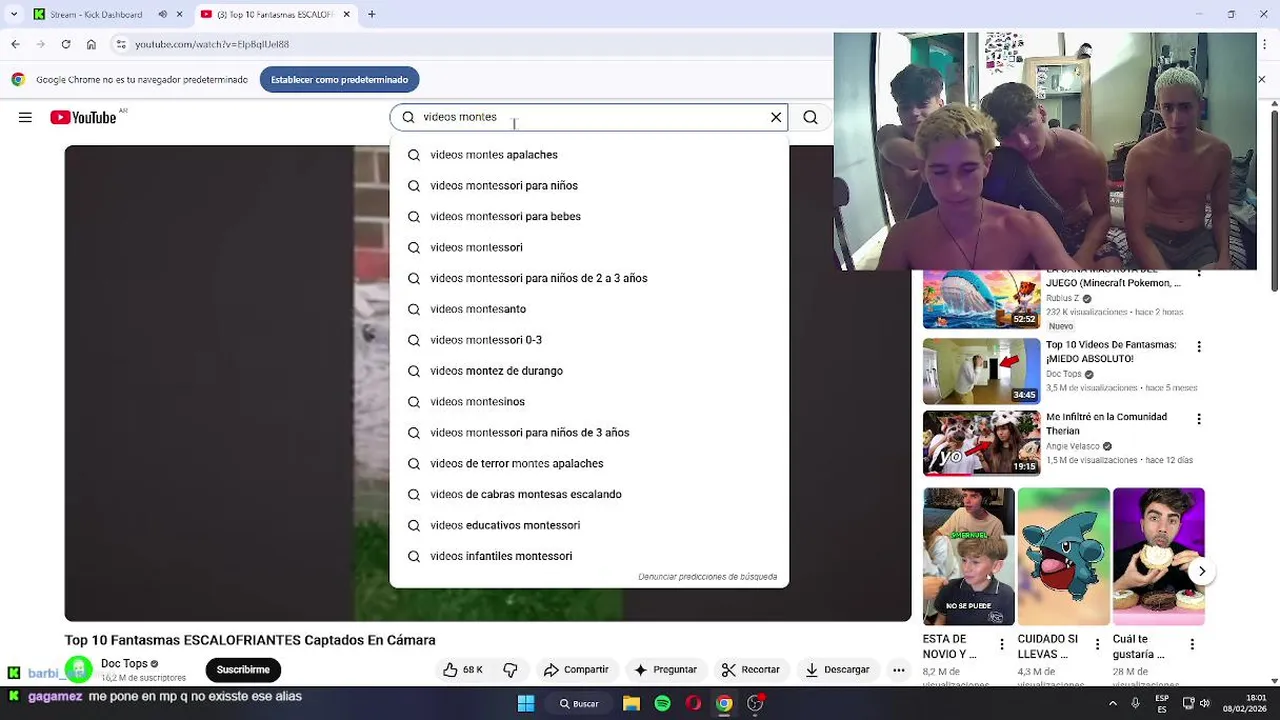Click inside the YouTube search field
The image size is (1280, 720).
[x=588, y=117]
